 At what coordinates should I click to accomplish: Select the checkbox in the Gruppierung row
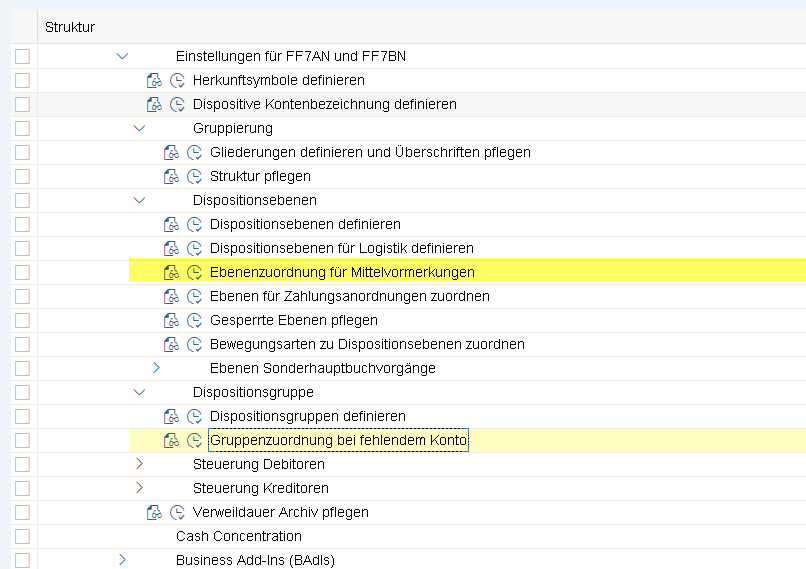tap(22, 128)
